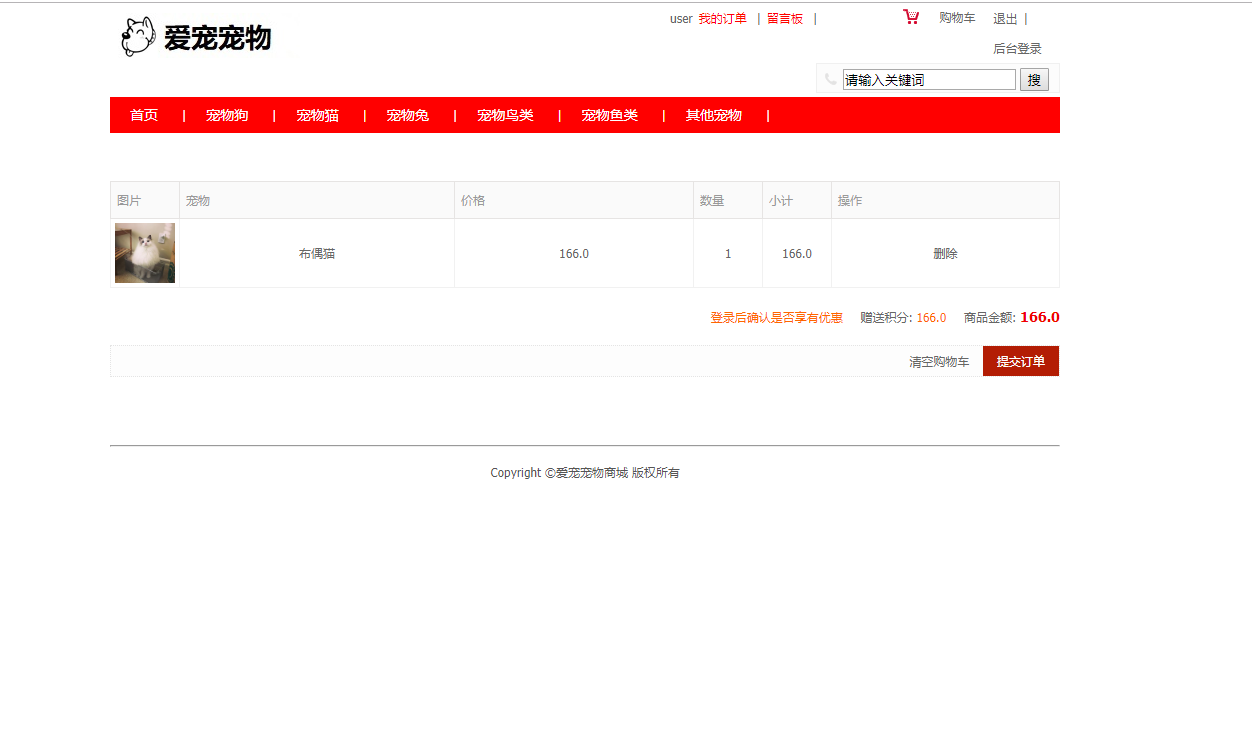Go to the 首页 home tab
The width and height of the screenshot is (1252, 752).
pyautogui.click(x=143, y=115)
